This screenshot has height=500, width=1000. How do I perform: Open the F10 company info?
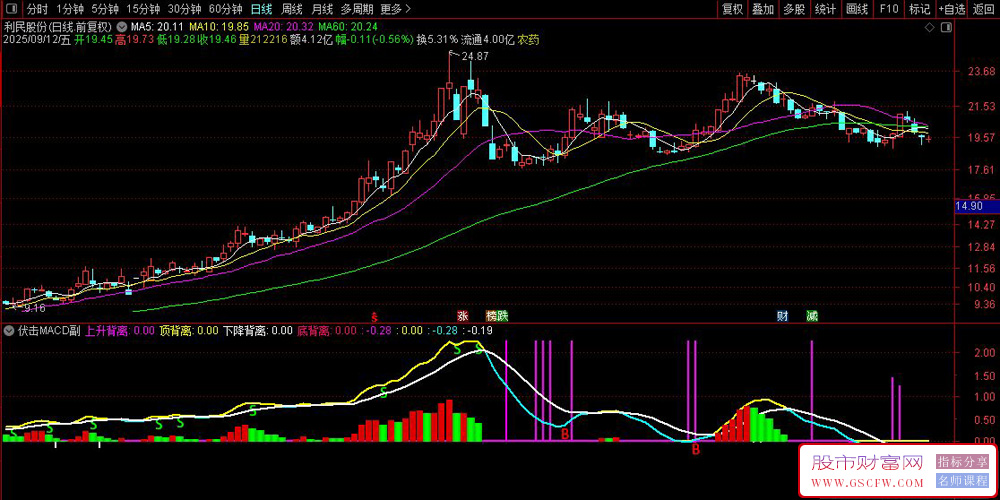(x=888, y=9)
